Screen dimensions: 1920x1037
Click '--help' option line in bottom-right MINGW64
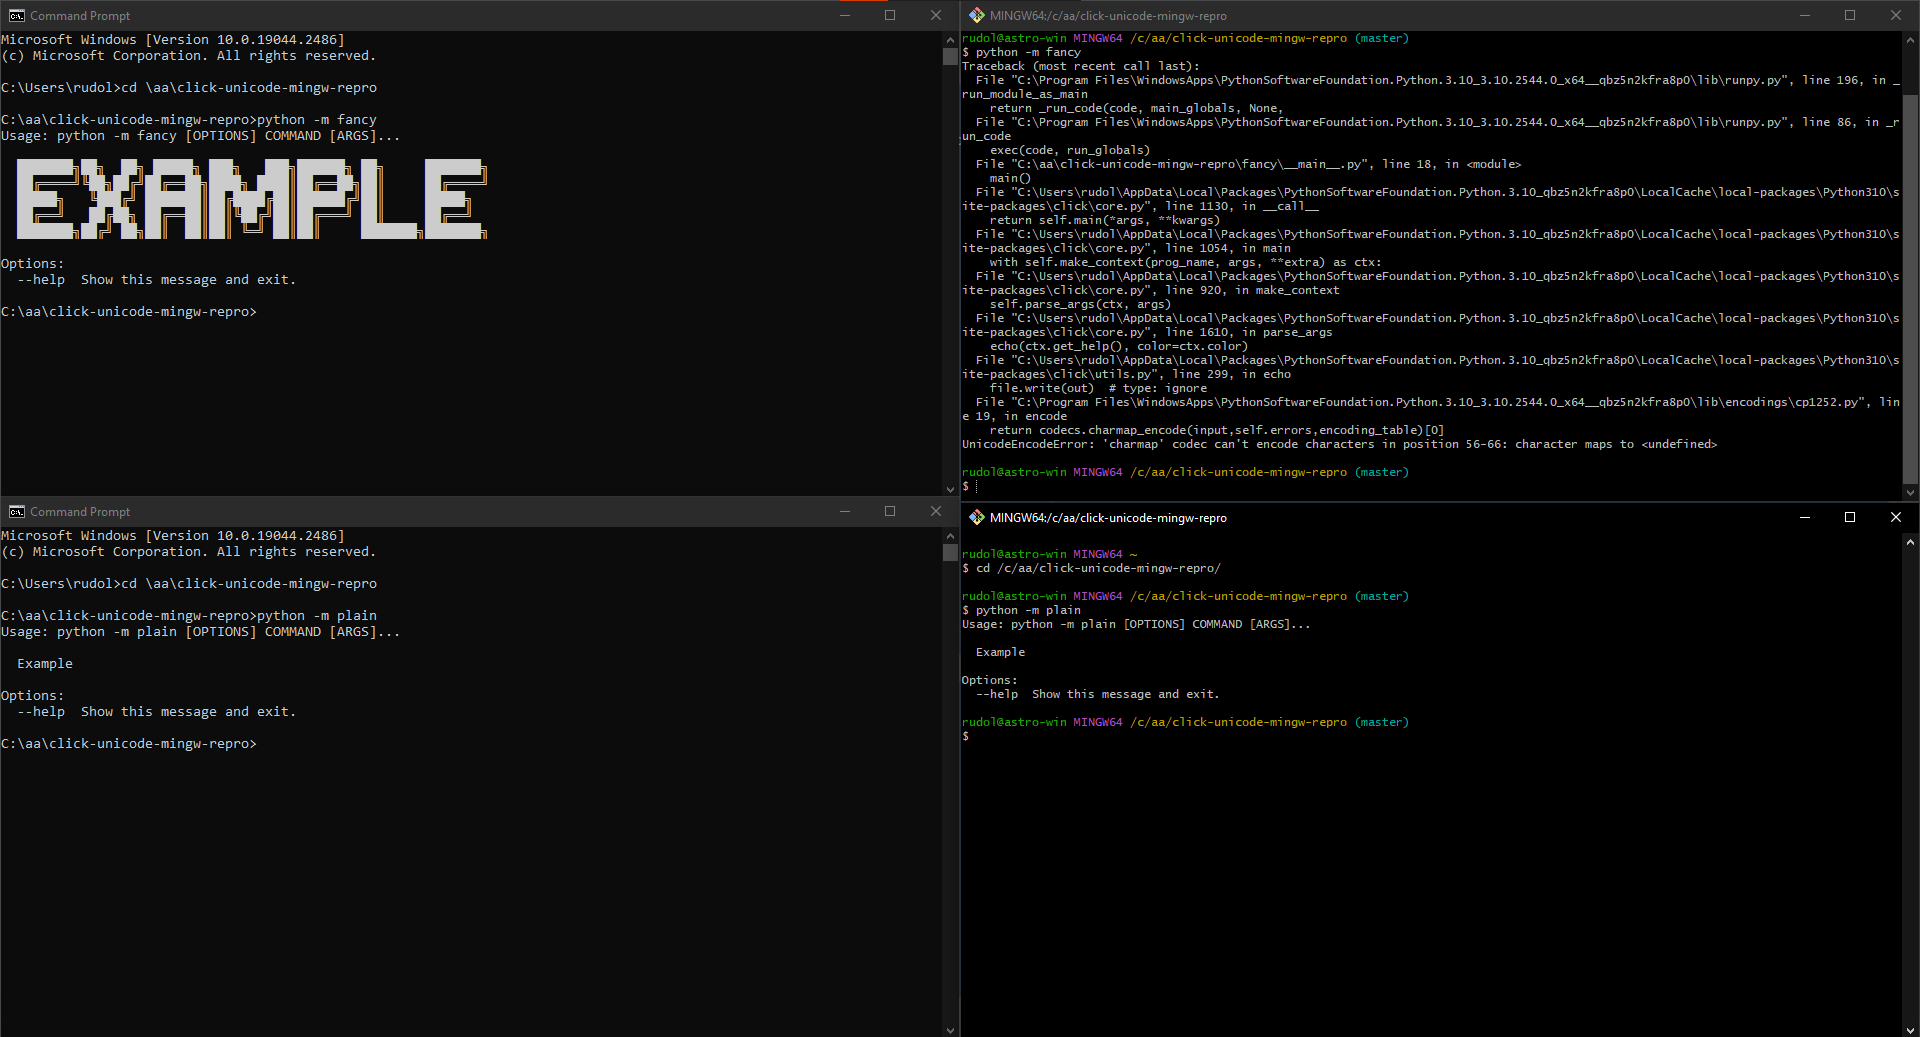point(1097,694)
